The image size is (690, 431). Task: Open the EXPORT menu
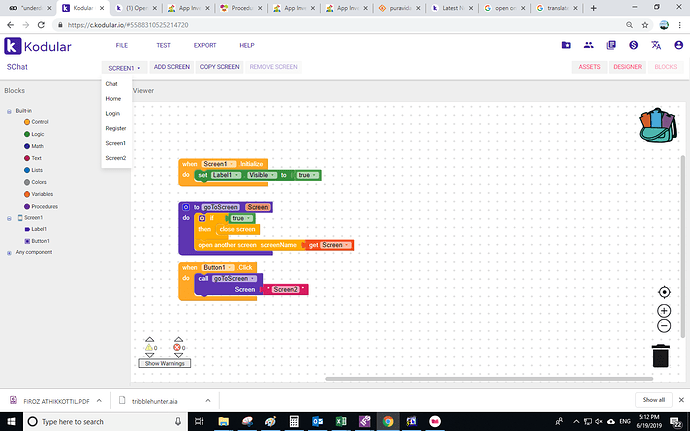pos(204,45)
